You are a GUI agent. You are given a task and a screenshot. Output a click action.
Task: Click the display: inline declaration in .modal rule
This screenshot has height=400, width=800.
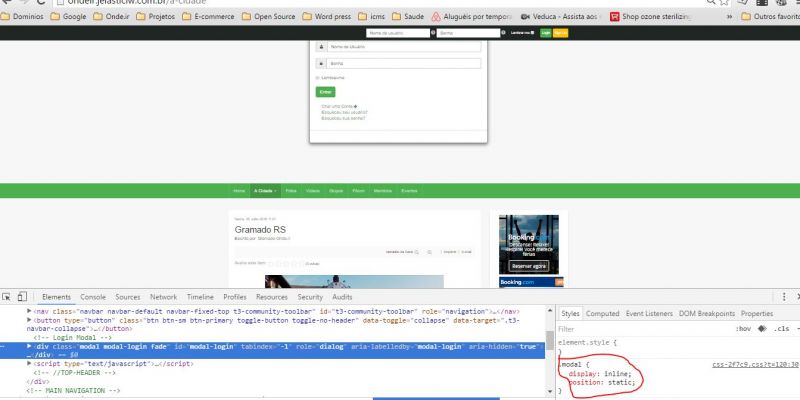click(600, 374)
